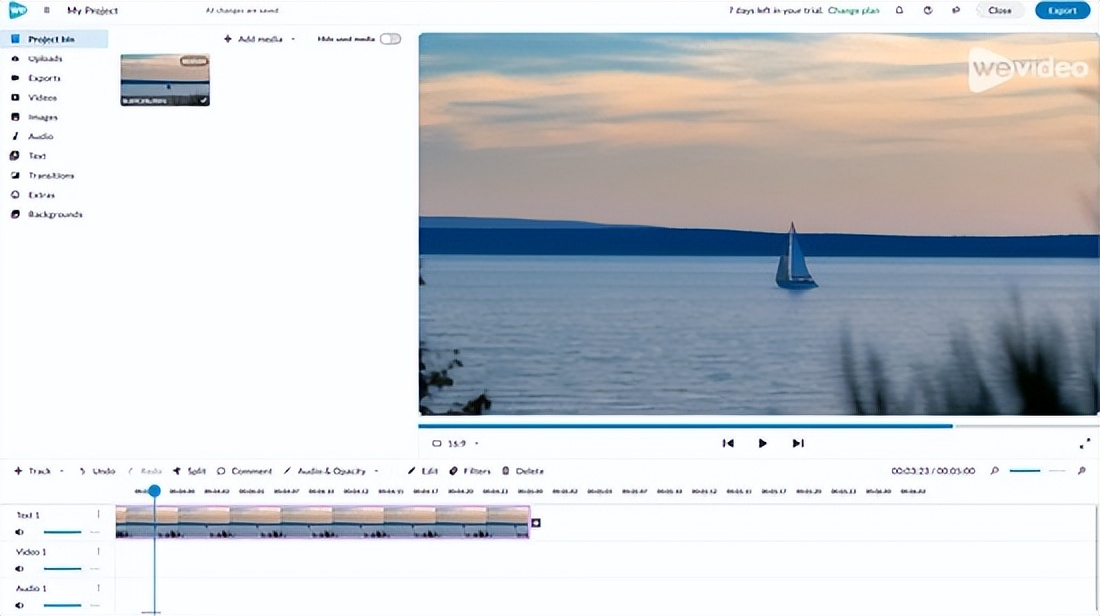The height and width of the screenshot is (616, 1100).
Task: Adjust the Text 1 track volume slider
Action: point(71,533)
